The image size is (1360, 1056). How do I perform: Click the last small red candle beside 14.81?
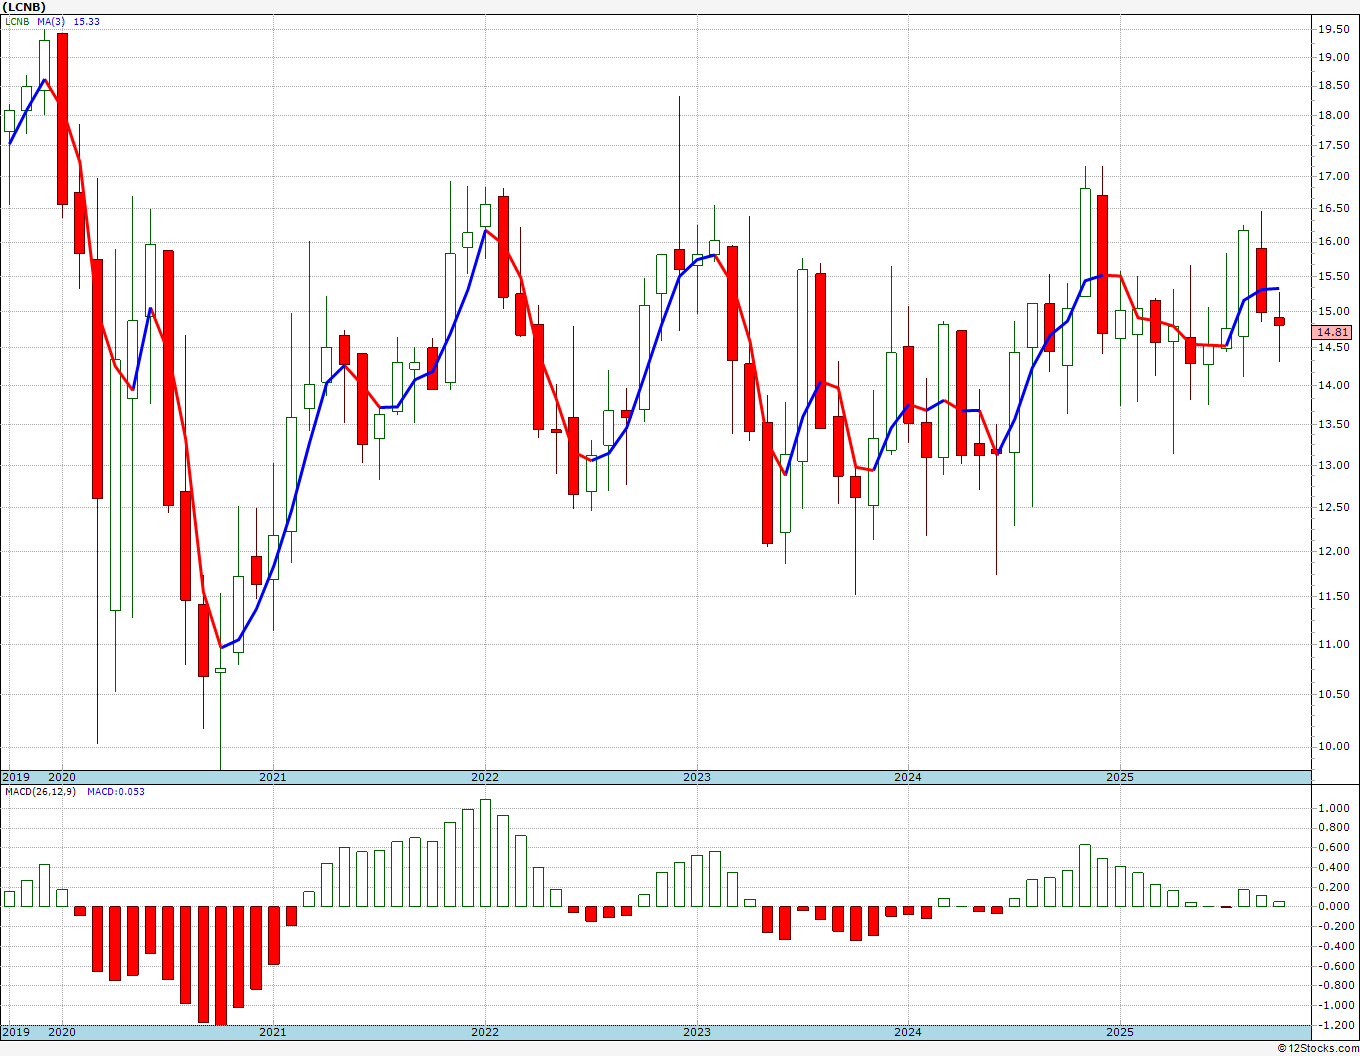pos(1279,321)
